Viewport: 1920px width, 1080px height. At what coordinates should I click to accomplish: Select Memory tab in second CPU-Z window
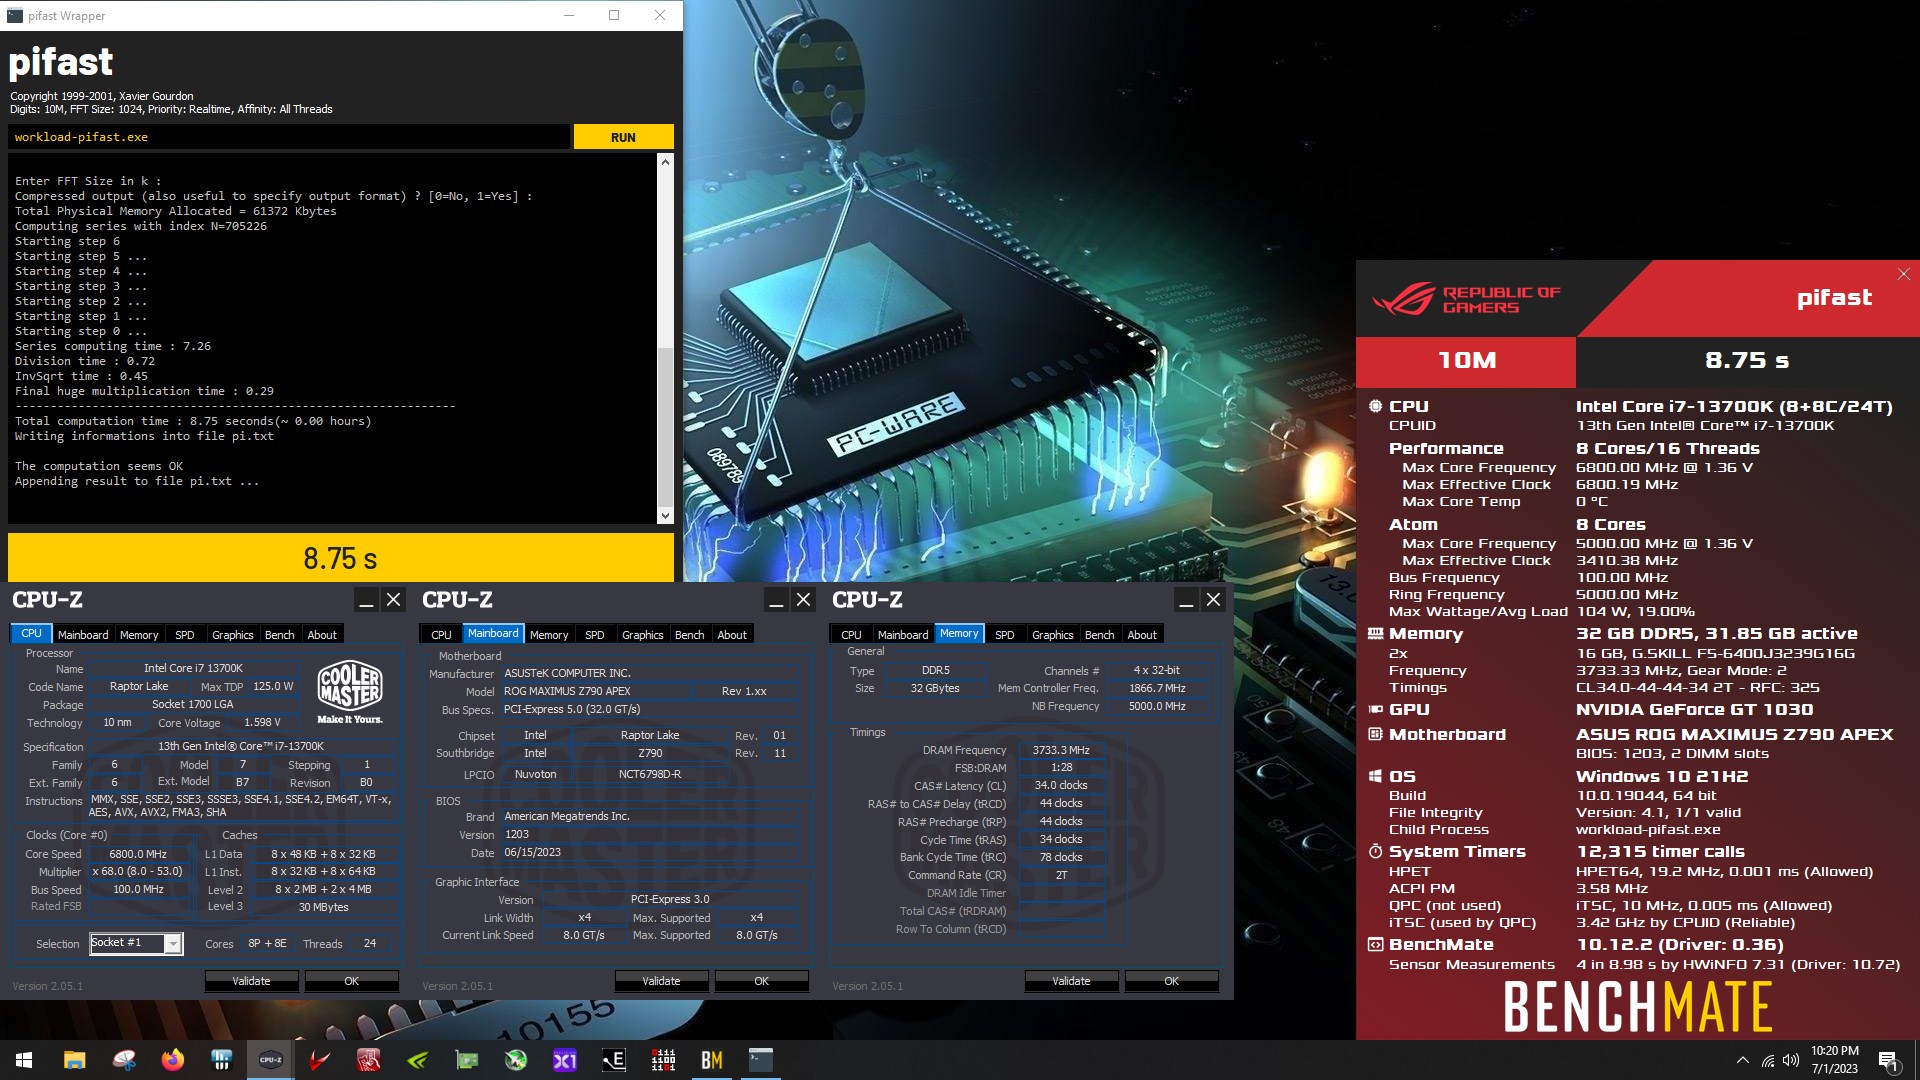[x=549, y=635]
